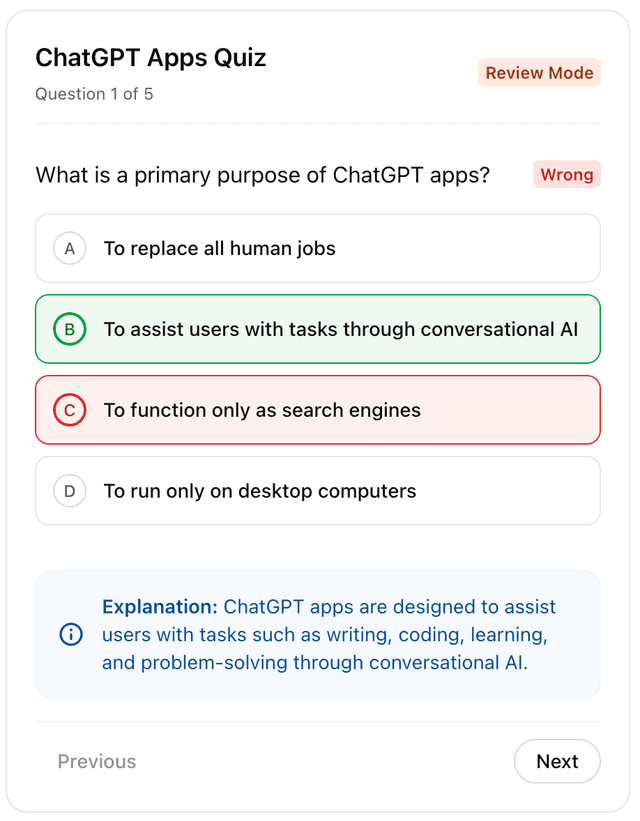Image resolution: width=640 pixels, height=821 pixels.
Task: Select answer "To replace all human jobs"
Action: [220, 248]
